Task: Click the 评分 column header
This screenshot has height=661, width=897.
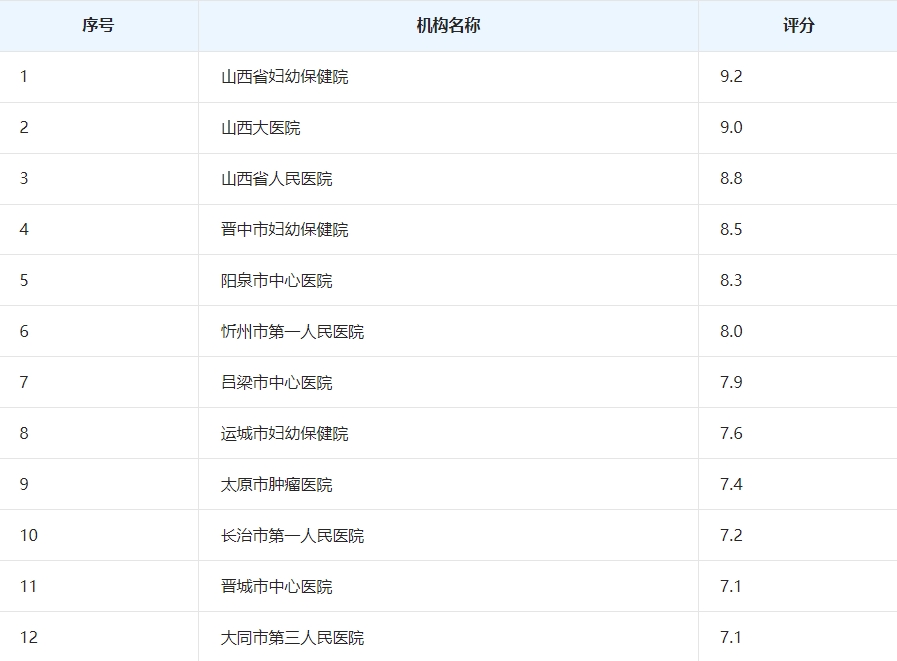Action: (x=798, y=26)
